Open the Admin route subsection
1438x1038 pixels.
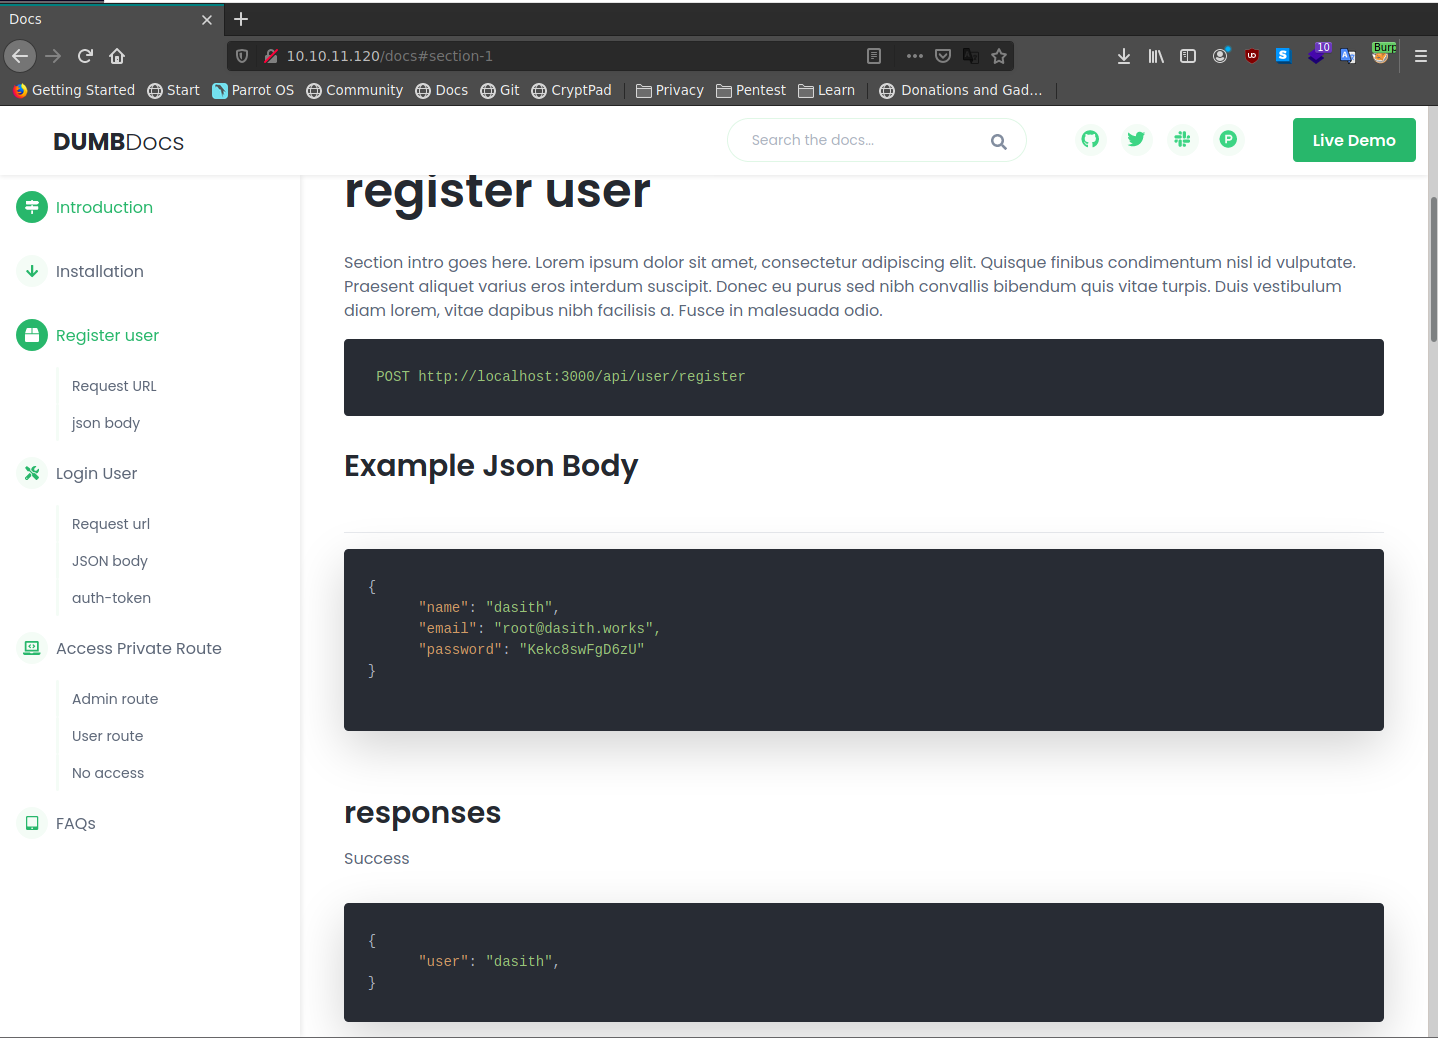115,699
